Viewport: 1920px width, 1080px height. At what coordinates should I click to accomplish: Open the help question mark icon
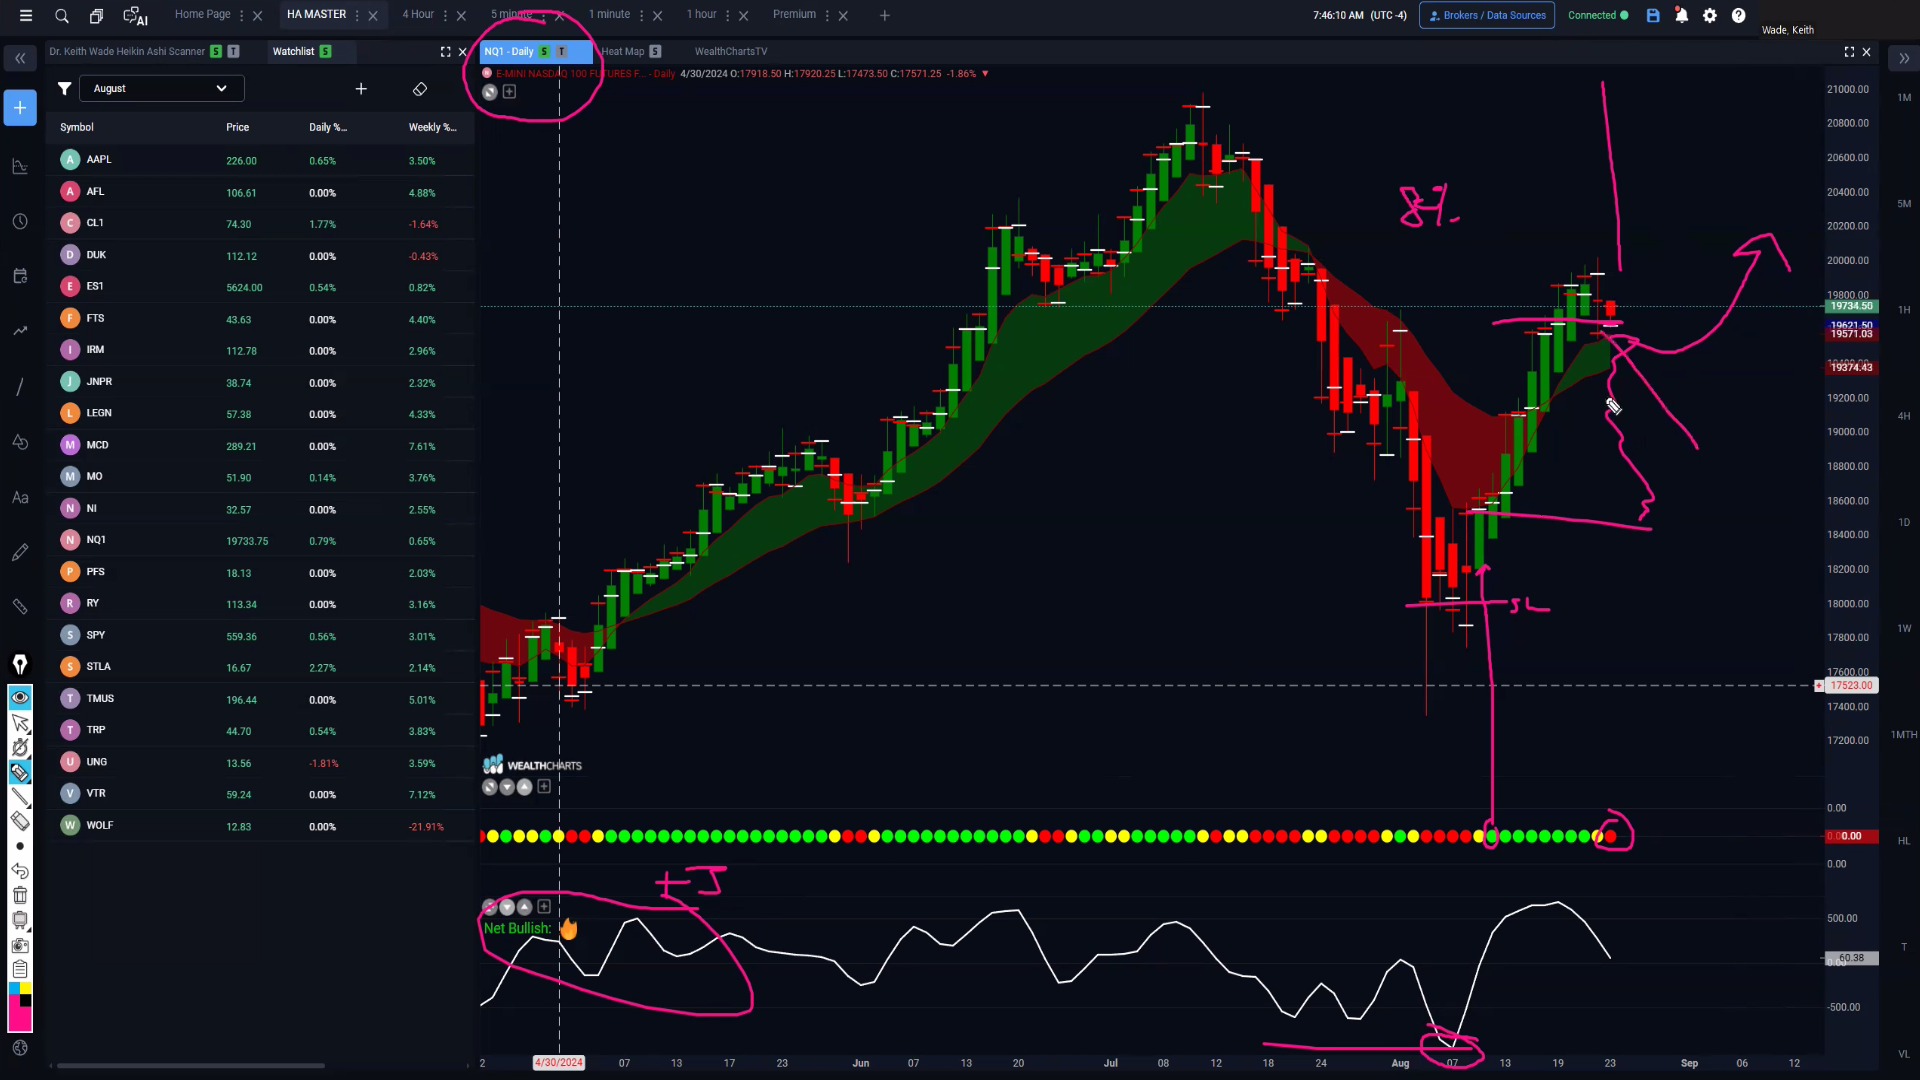[1739, 15]
